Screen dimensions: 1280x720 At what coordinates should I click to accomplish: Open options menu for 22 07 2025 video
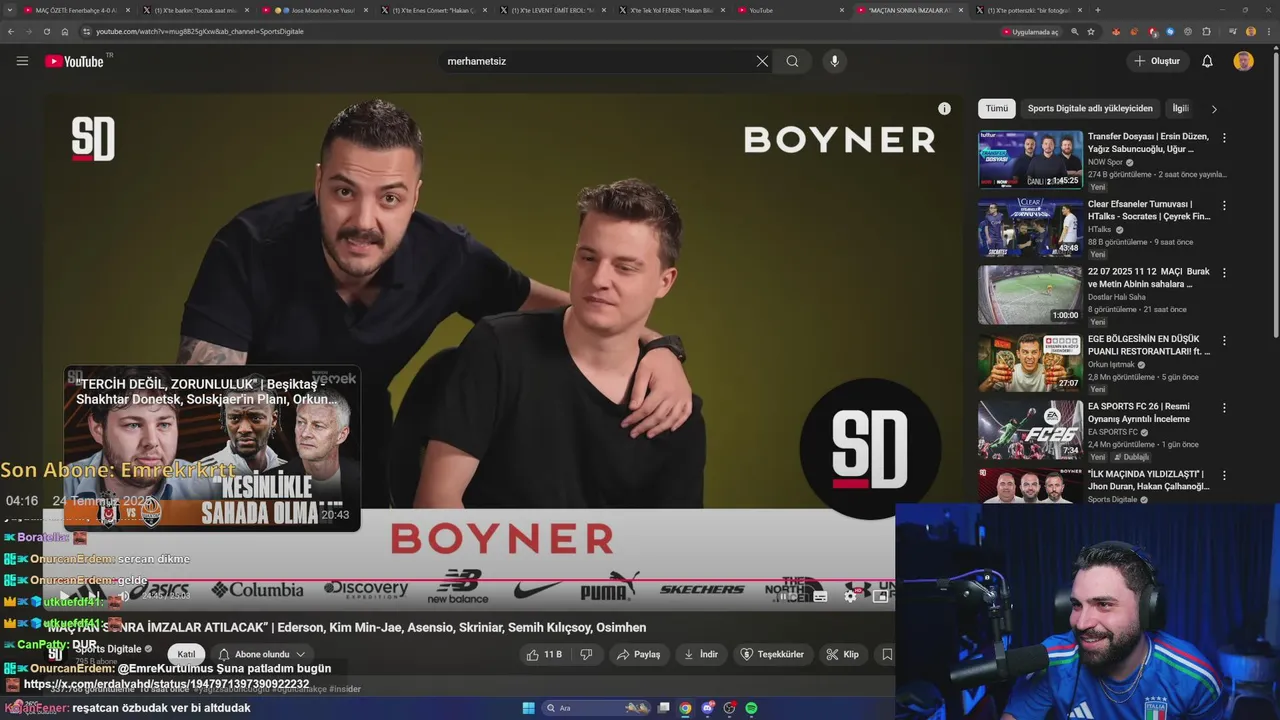coord(1224,272)
